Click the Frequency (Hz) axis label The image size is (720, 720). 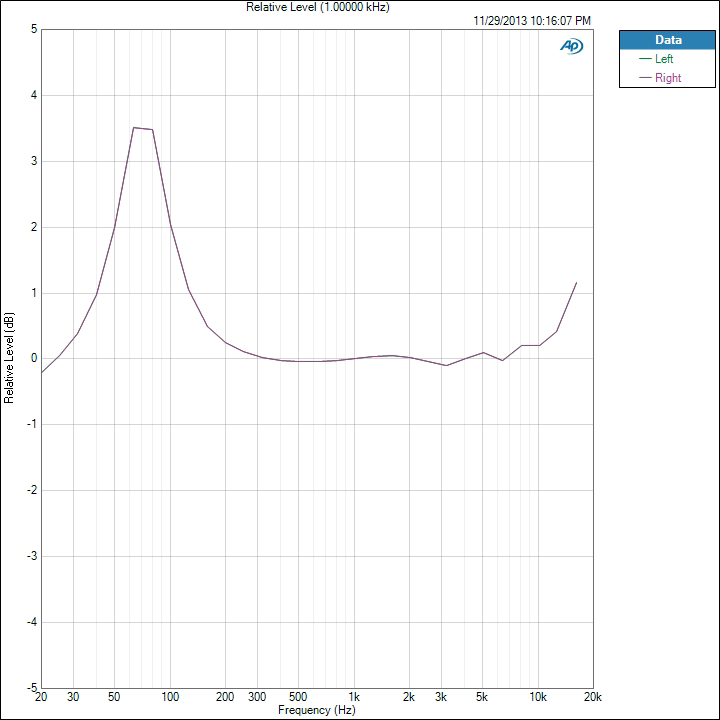click(316, 710)
